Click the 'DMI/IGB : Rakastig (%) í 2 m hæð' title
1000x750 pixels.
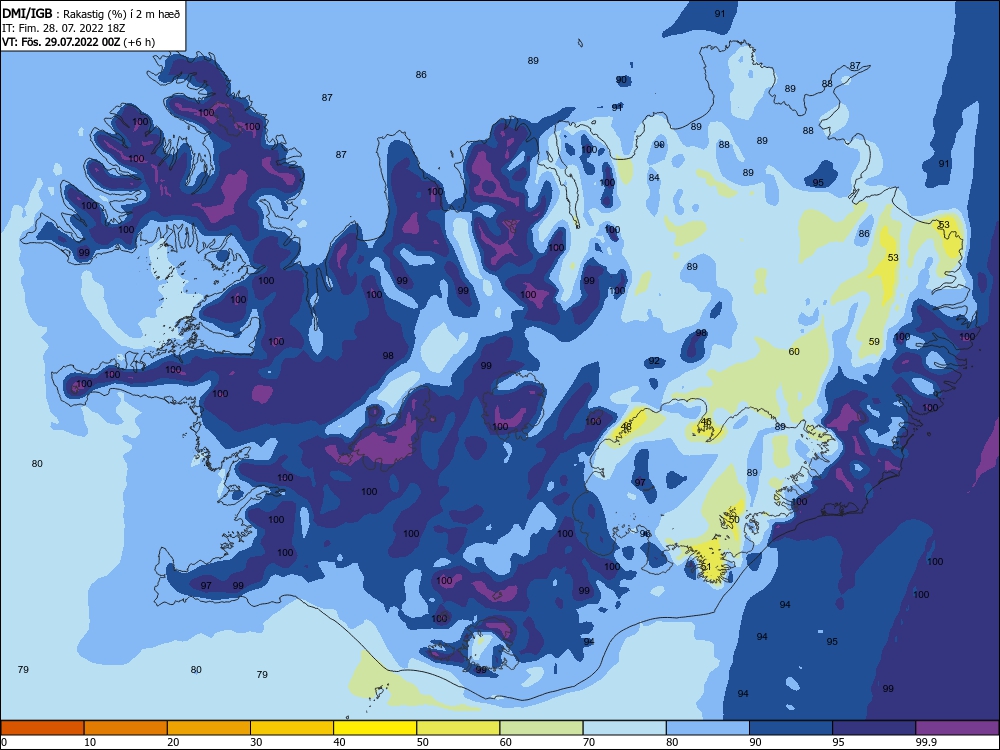click(91, 14)
